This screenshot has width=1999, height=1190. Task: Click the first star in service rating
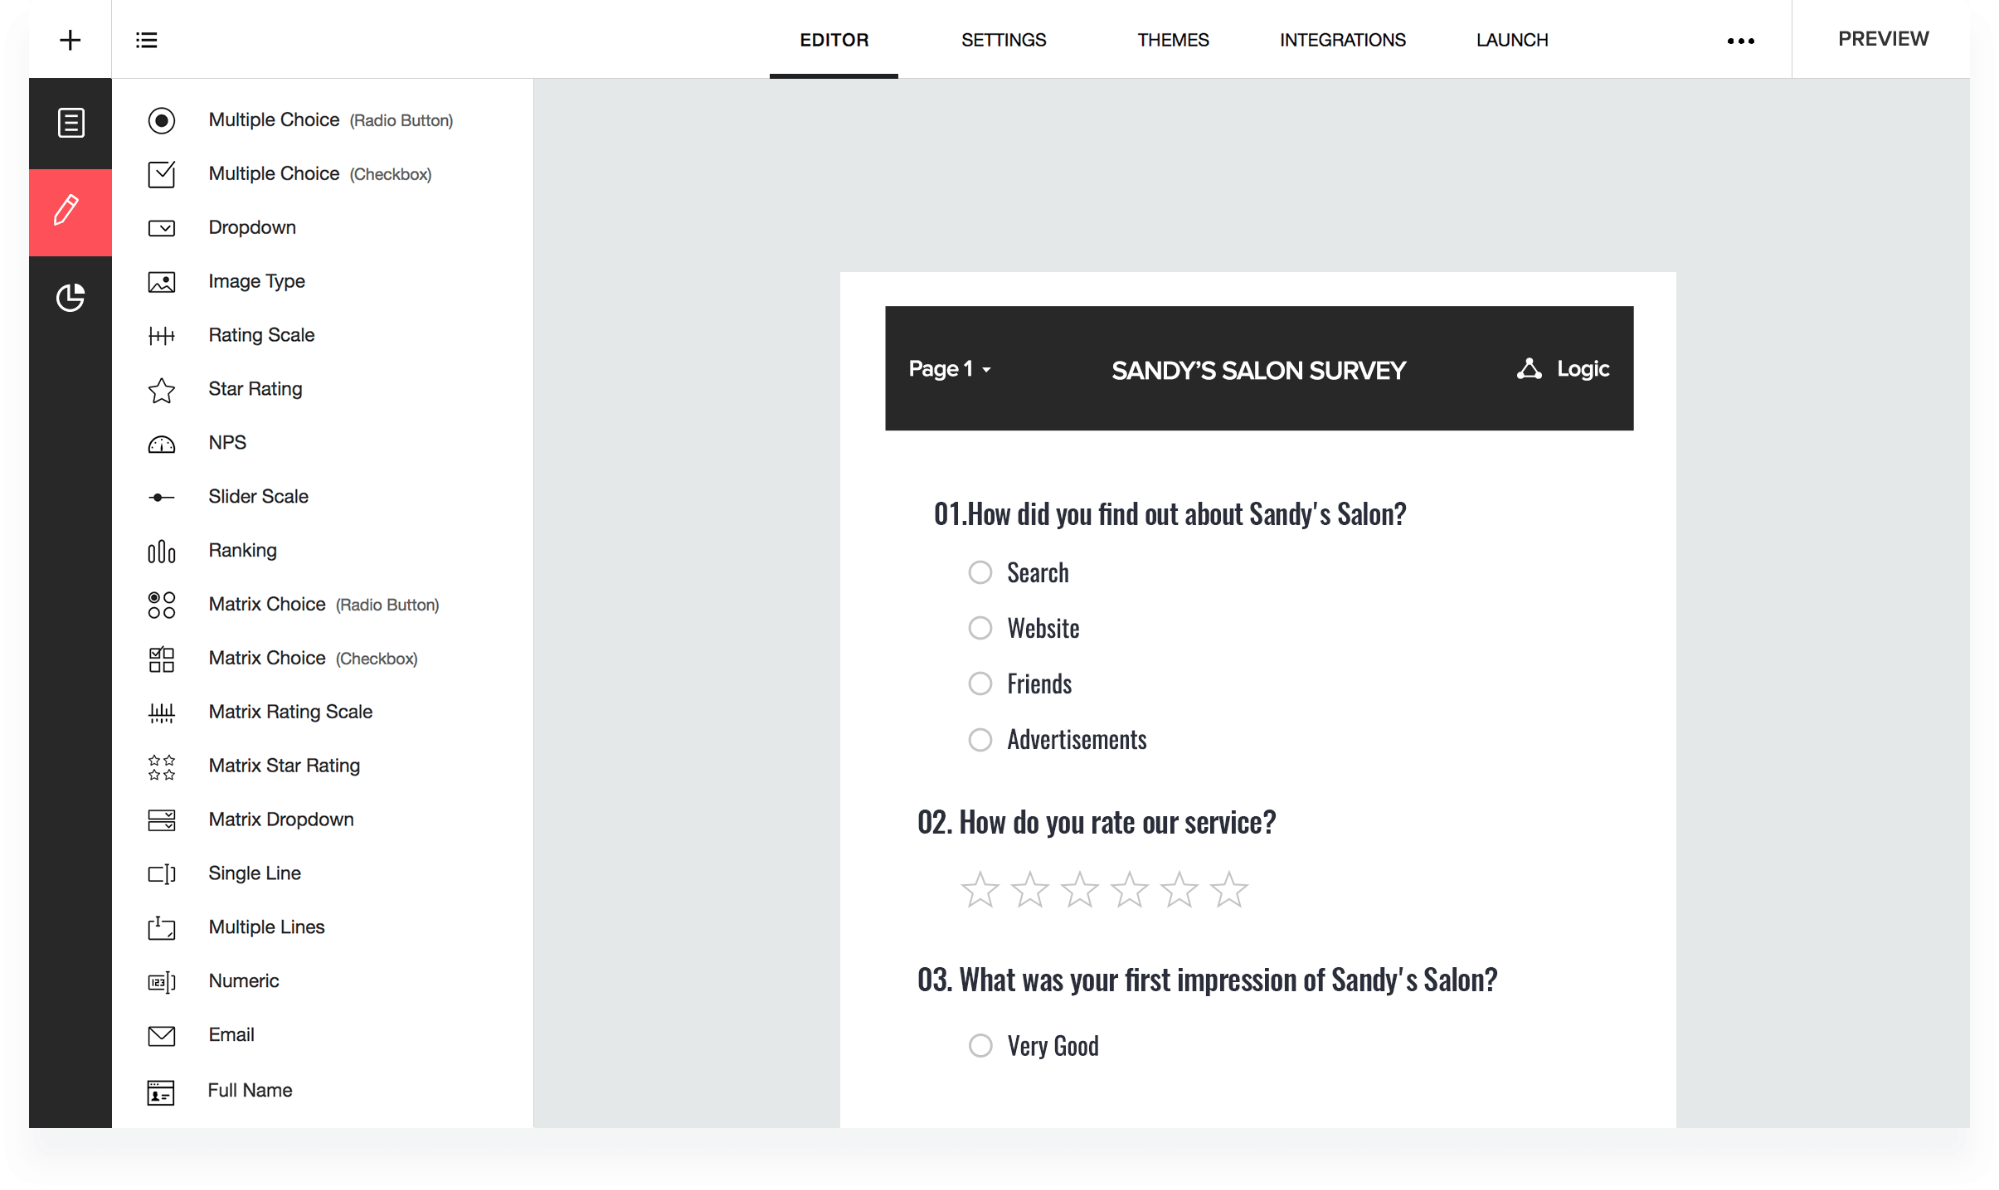pos(982,888)
